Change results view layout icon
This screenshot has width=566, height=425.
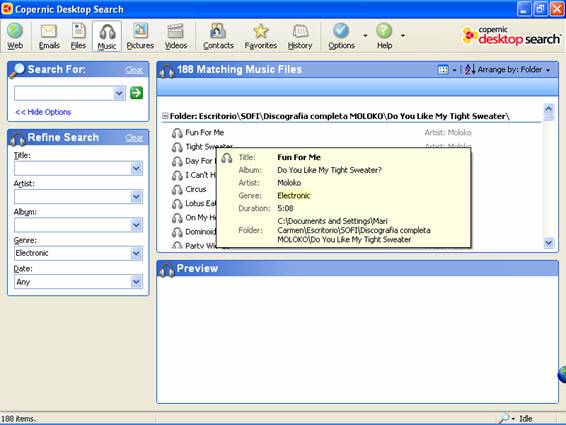[443, 69]
